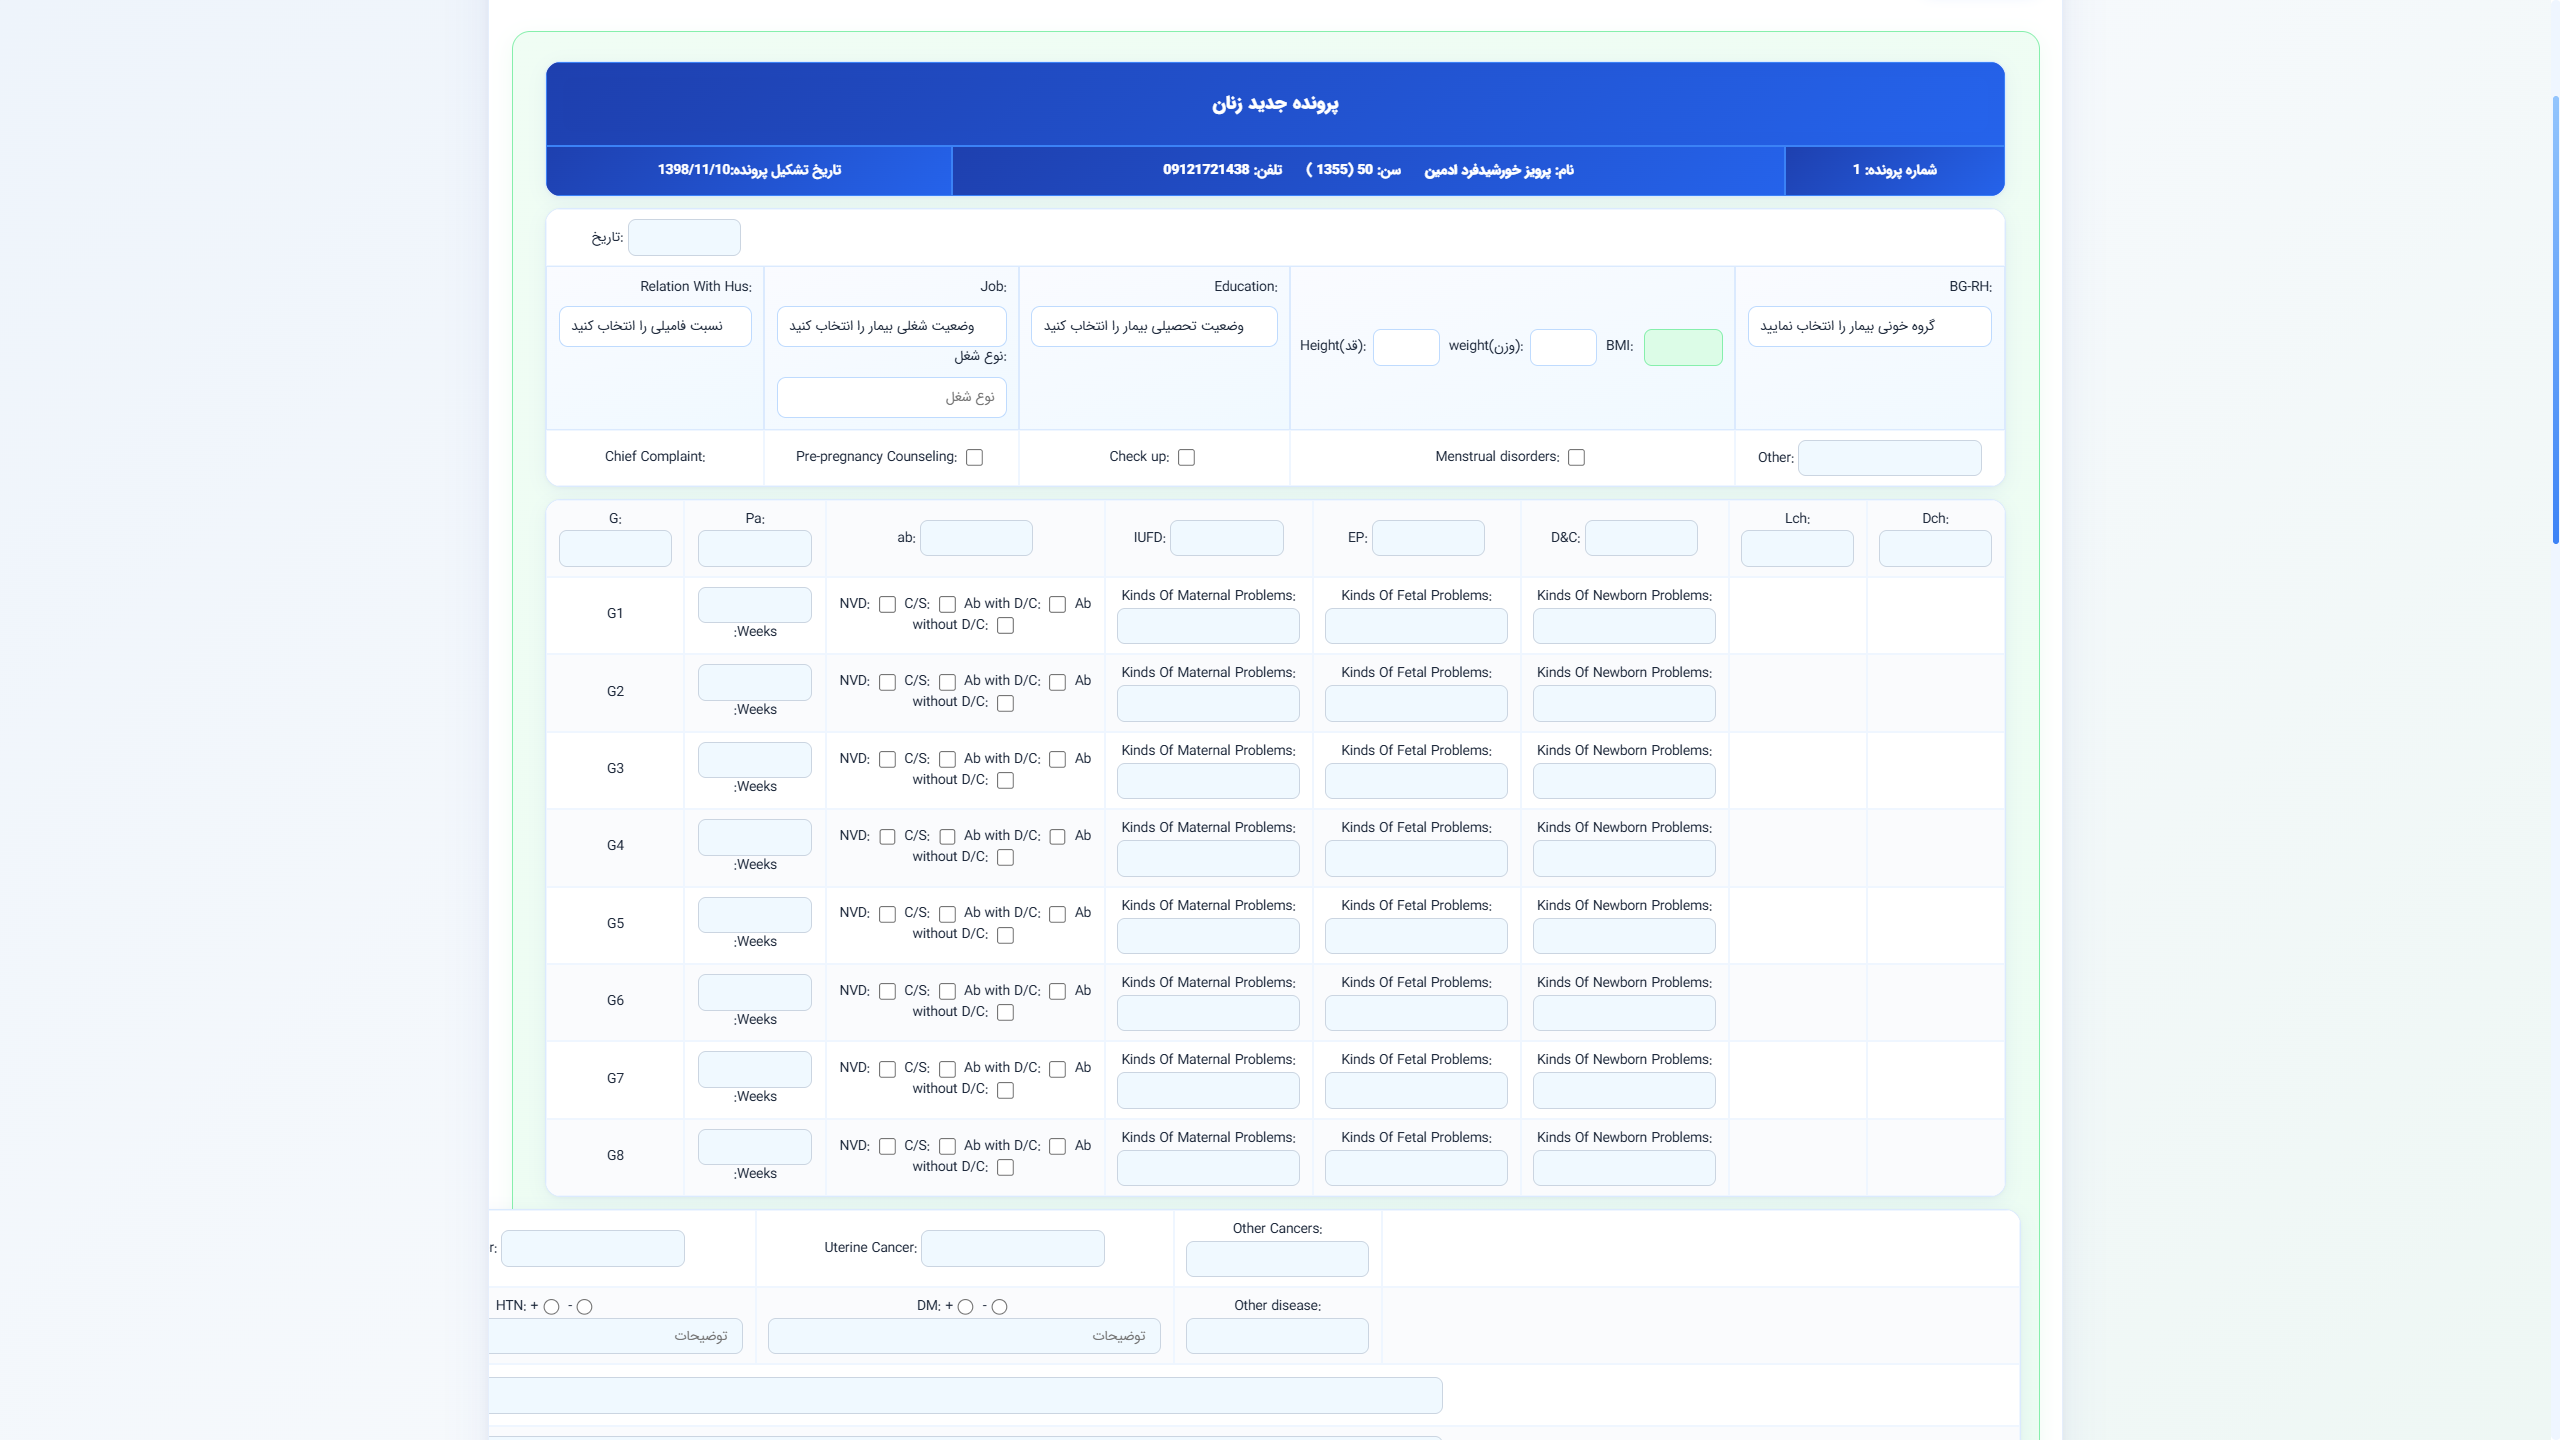Focus the Uterine Cancer field
Viewport: 2560px width, 1440px height.
point(1012,1248)
